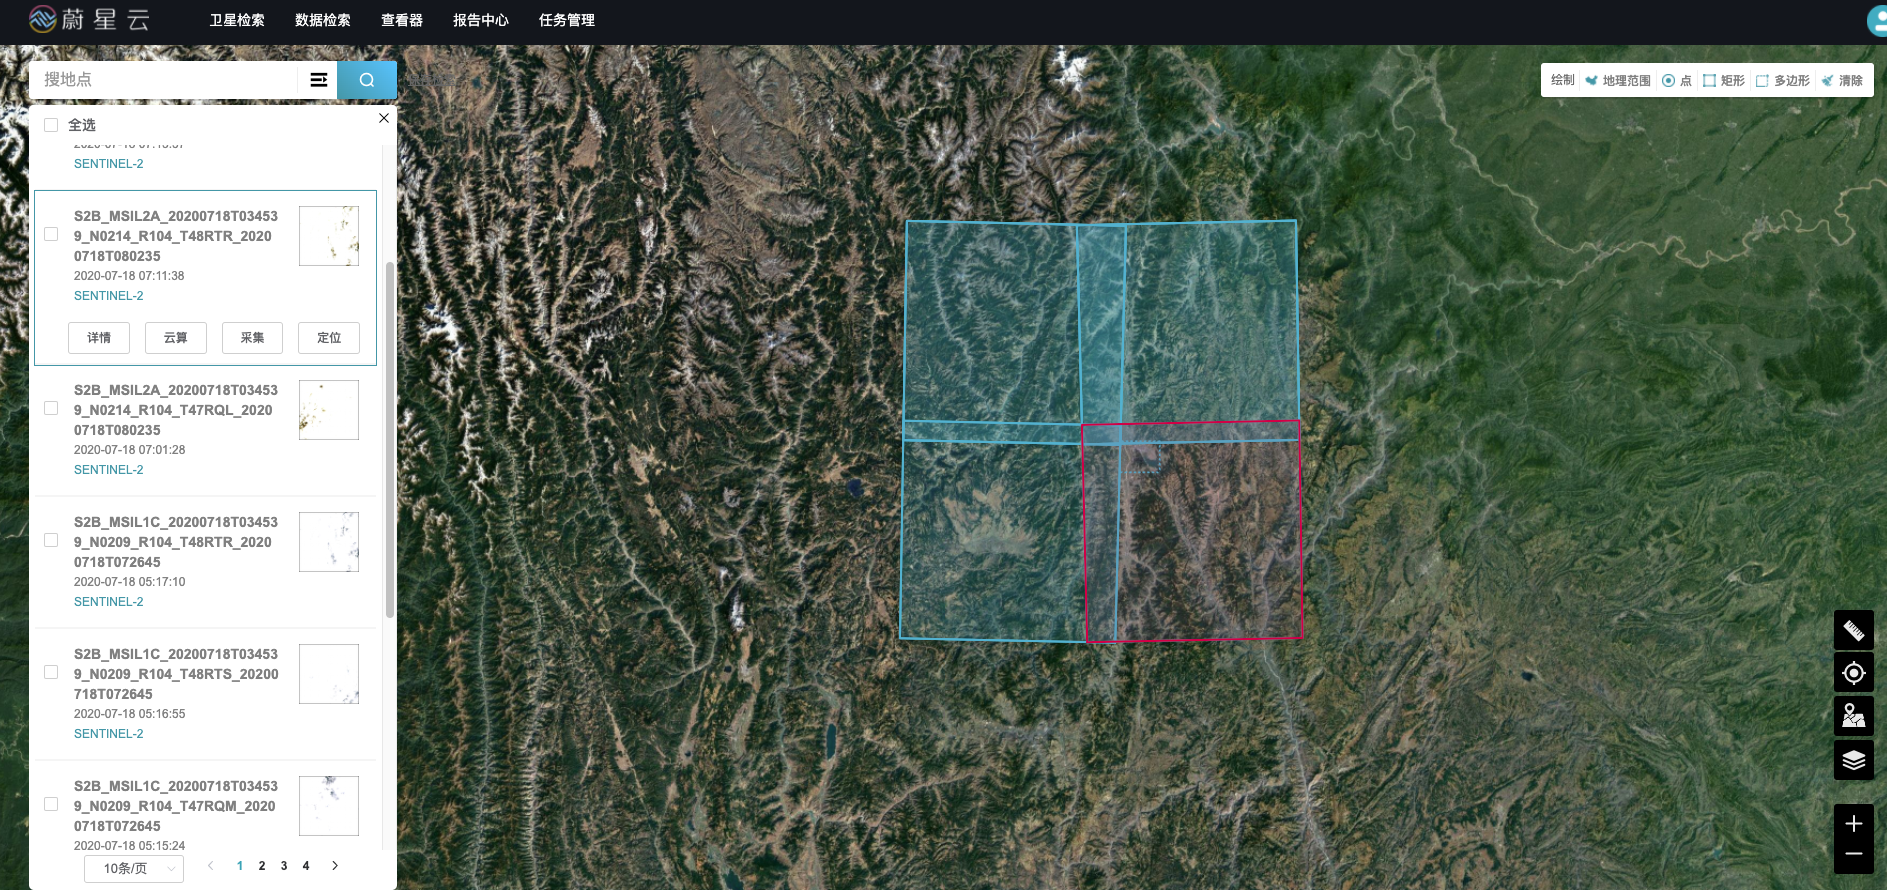Open the 10条/页 page size dropdown
1887x890 pixels.
pyautogui.click(x=133, y=868)
